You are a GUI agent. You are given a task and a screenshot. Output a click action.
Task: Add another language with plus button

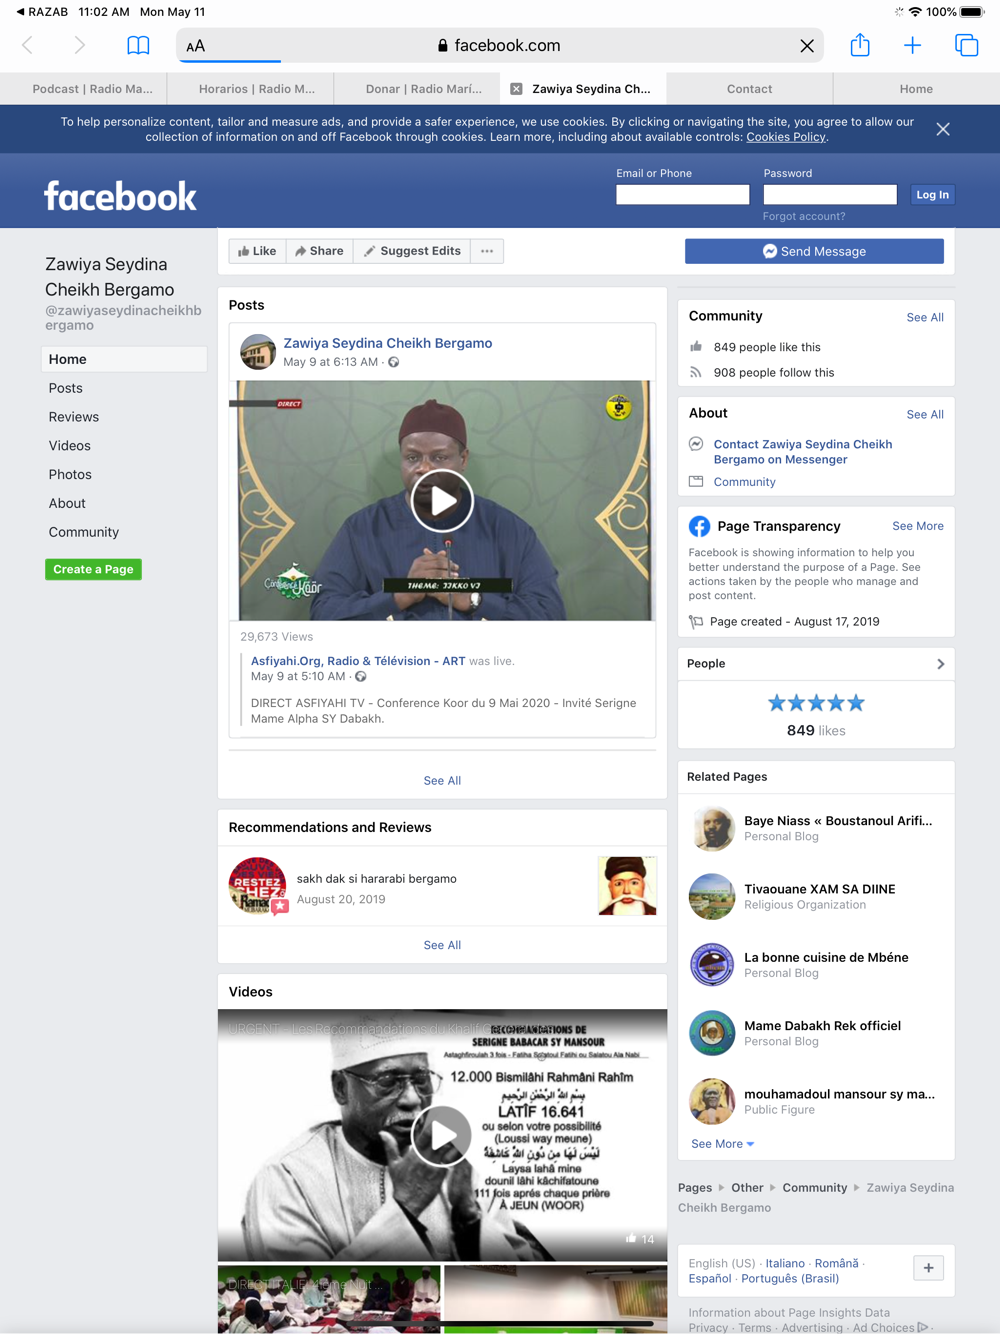tap(929, 1268)
